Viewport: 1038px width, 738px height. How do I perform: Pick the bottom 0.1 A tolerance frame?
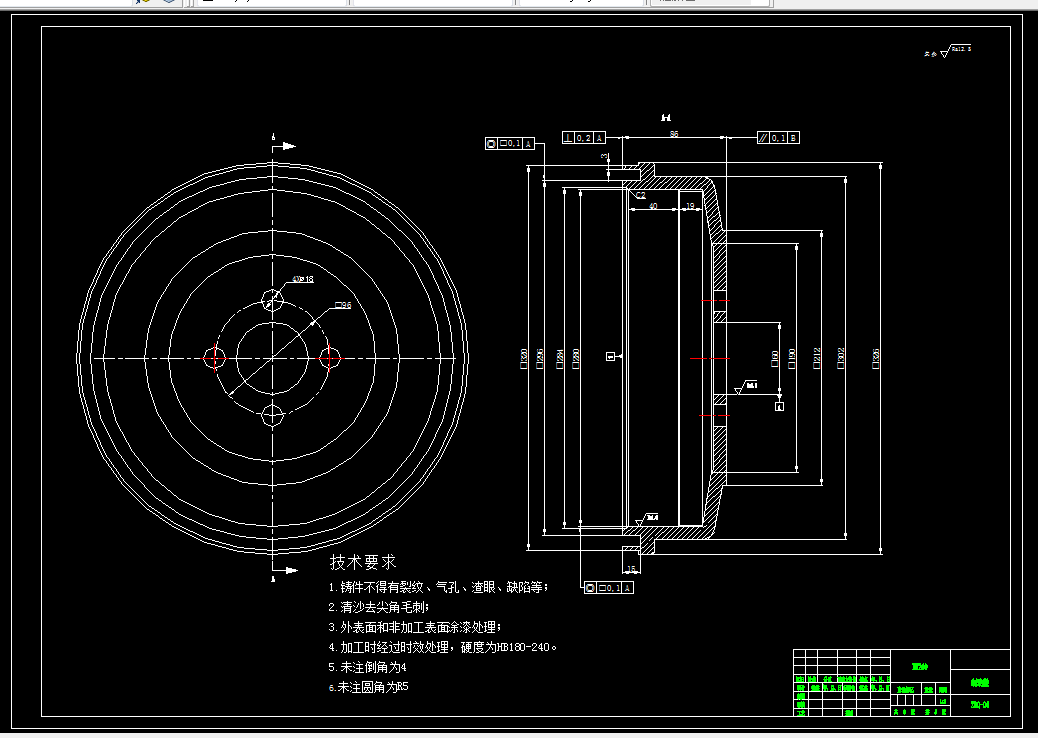[x=609, y=588]
